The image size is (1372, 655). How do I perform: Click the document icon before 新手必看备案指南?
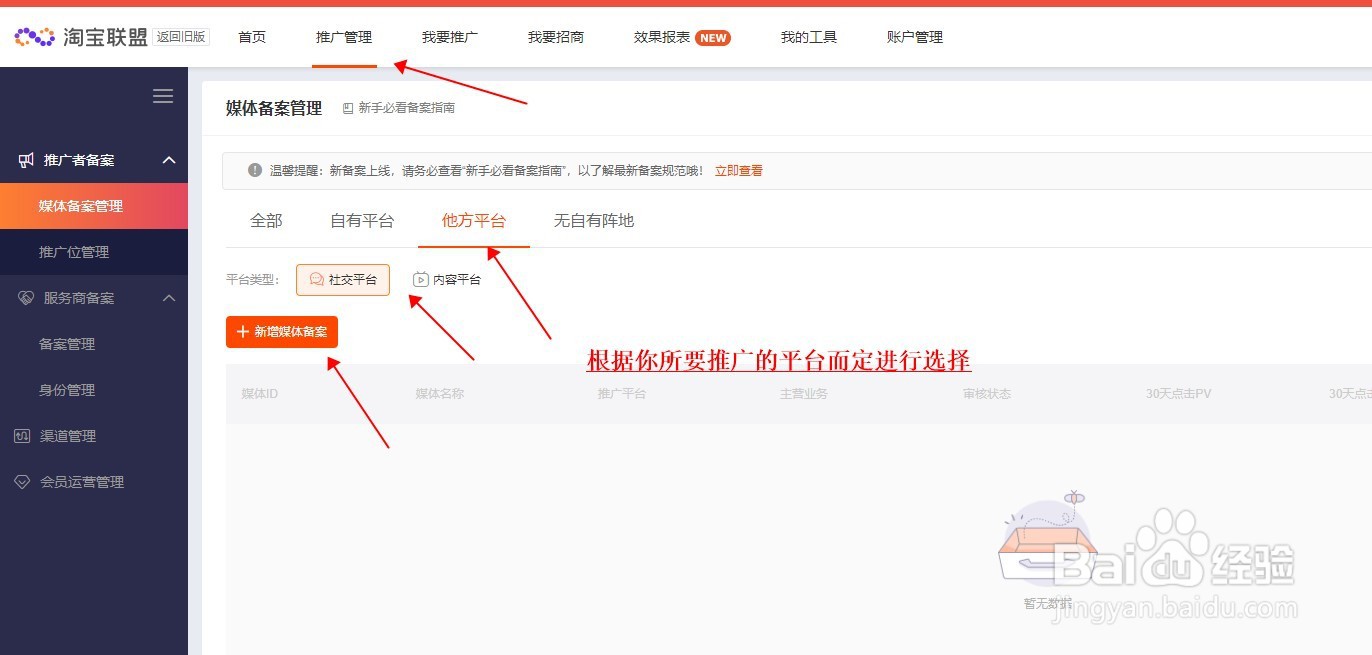pos(345,107)
